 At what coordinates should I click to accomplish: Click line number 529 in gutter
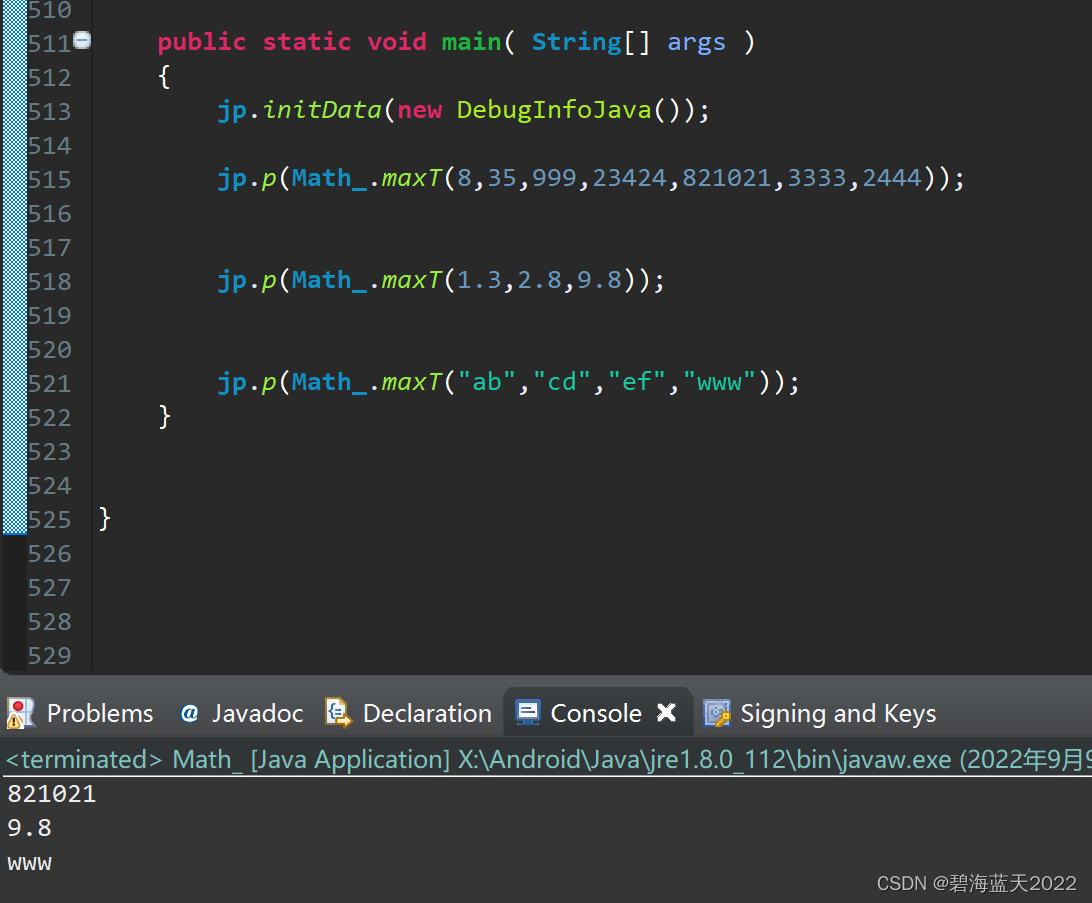pos(49,656)
